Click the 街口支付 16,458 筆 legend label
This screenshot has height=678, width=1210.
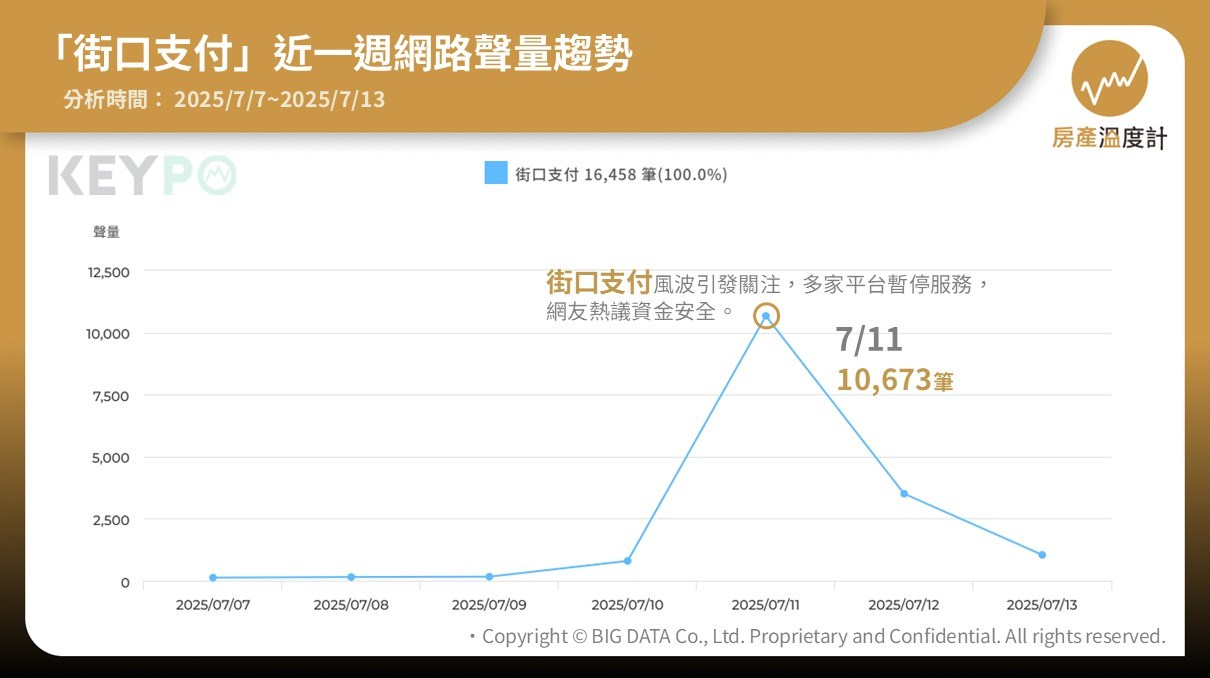tap(621, 174)
